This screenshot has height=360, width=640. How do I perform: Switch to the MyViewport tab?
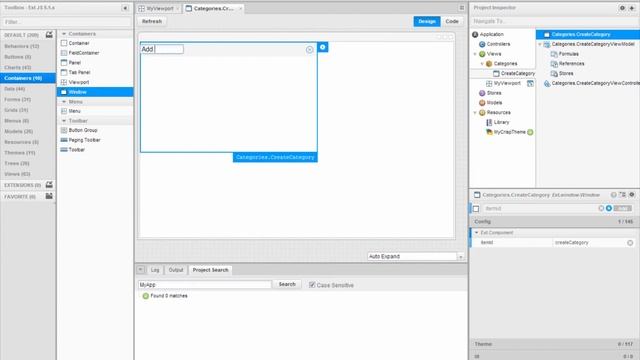(x=158, y=8)
